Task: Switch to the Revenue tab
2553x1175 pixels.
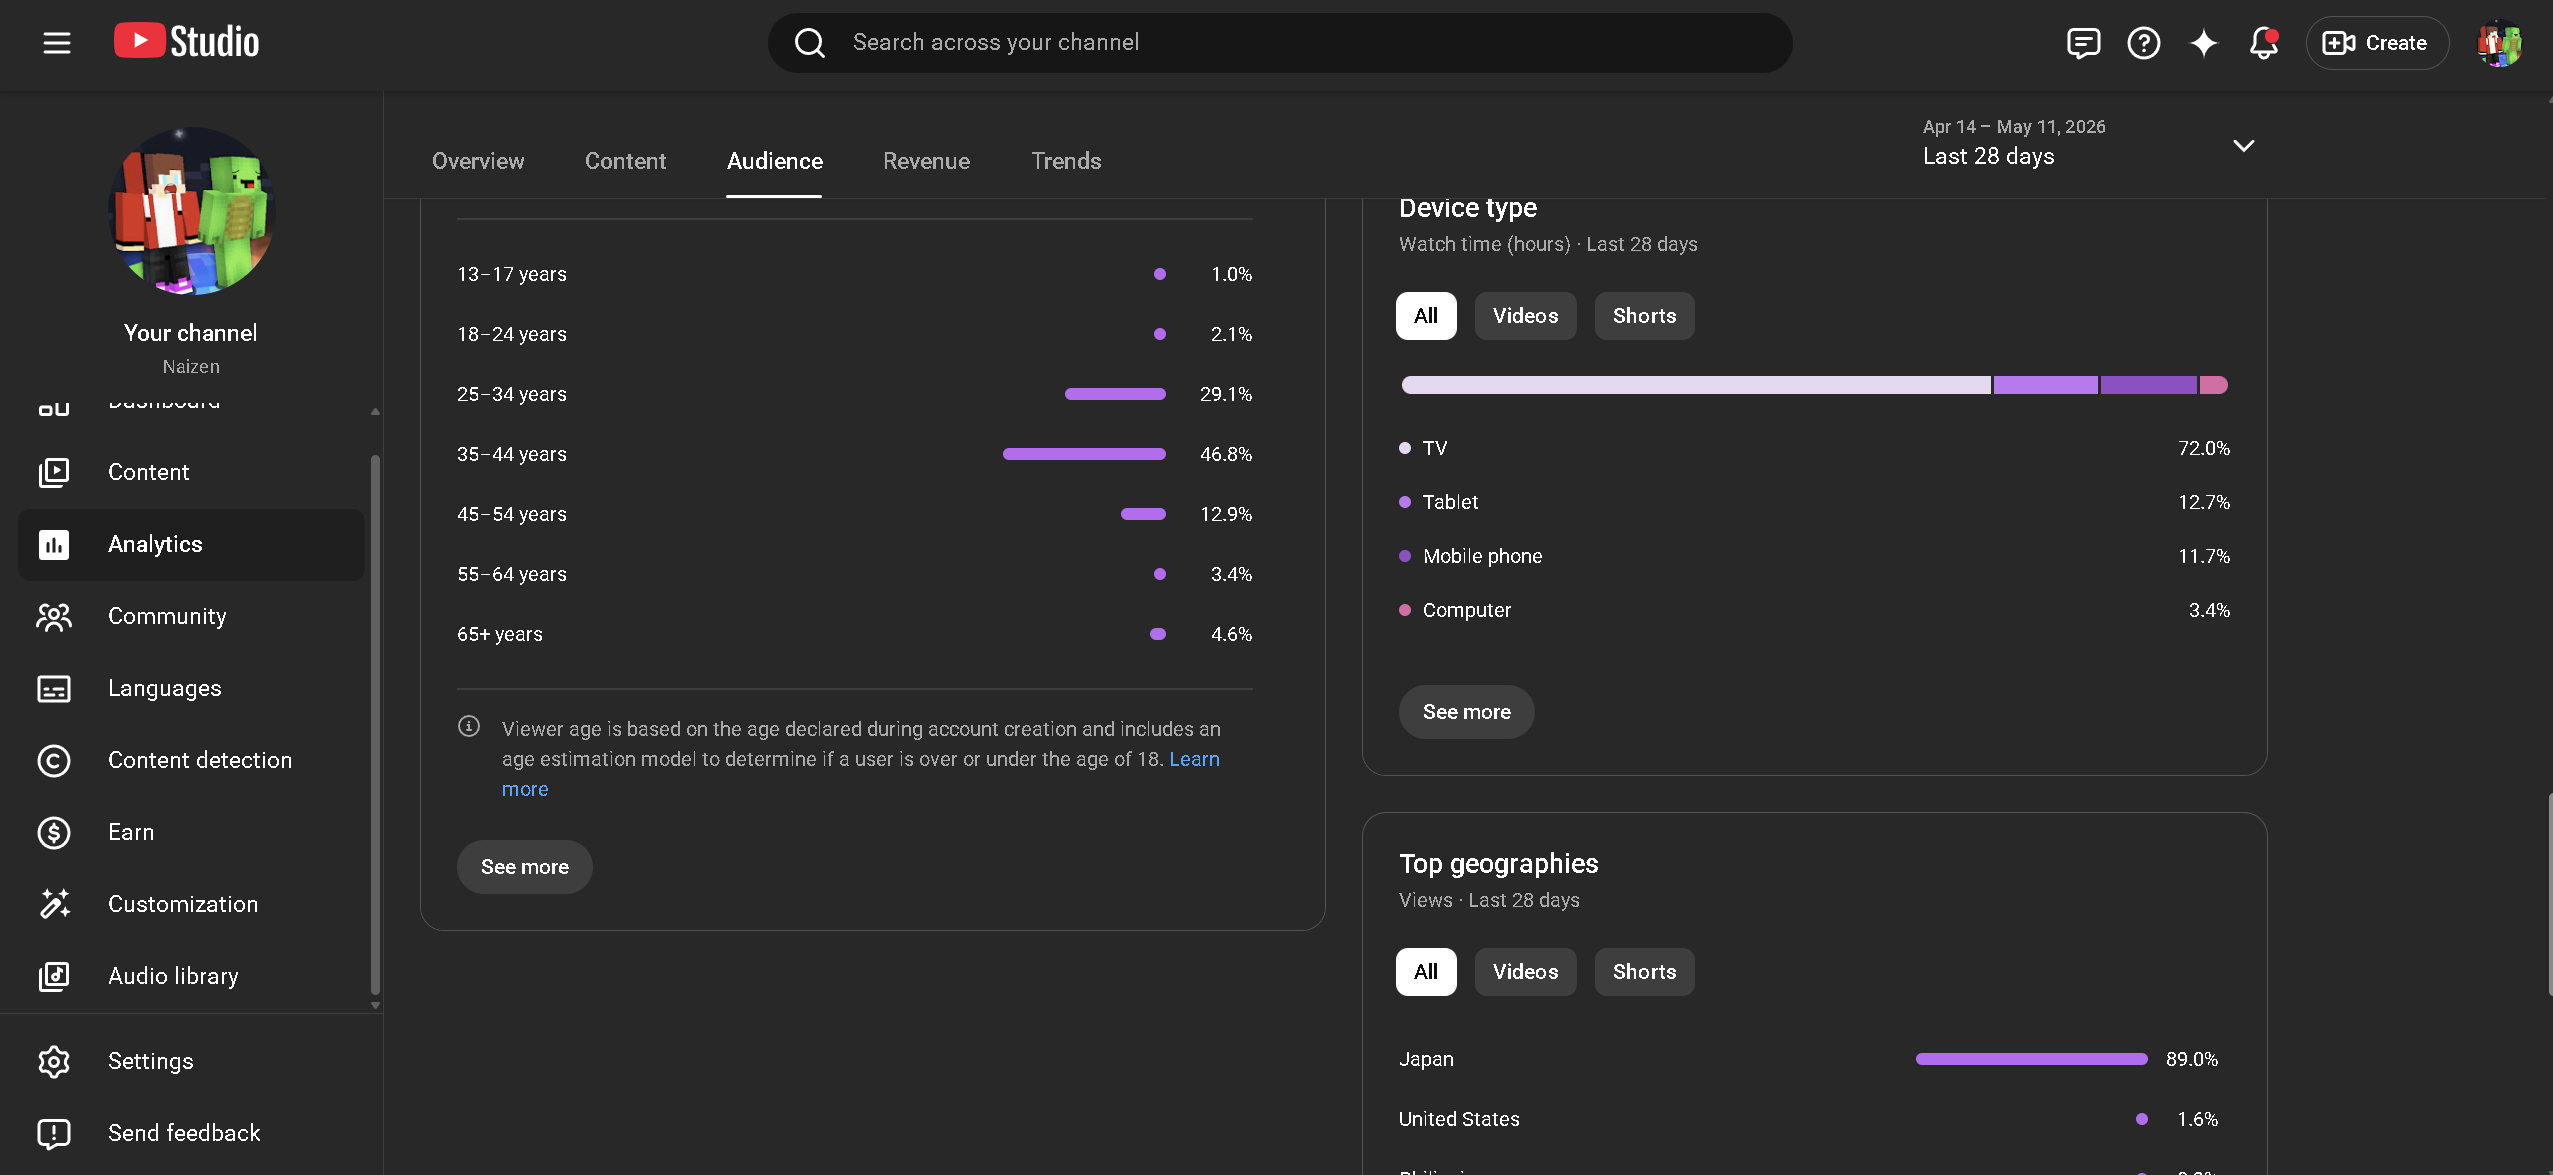Action: pos(926,161)
